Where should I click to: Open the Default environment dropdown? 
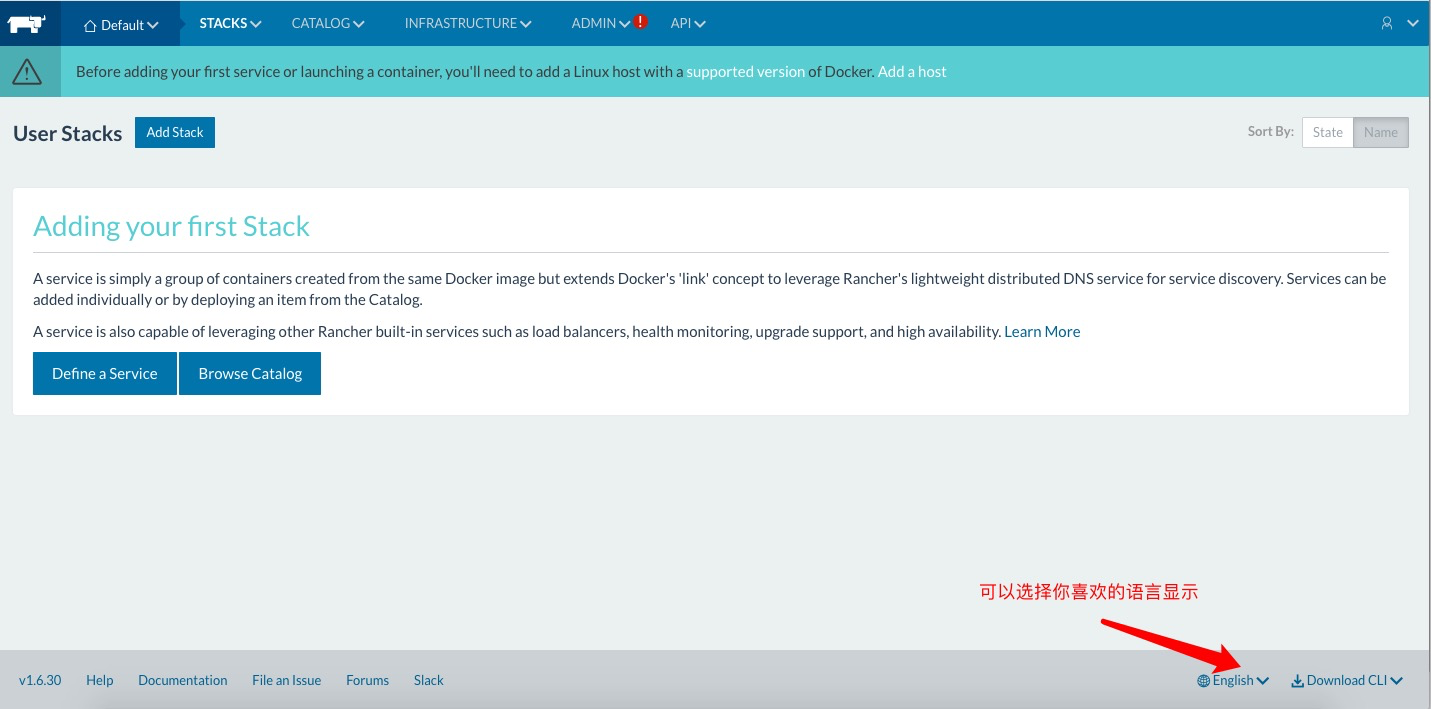click(x=121, y=24)
